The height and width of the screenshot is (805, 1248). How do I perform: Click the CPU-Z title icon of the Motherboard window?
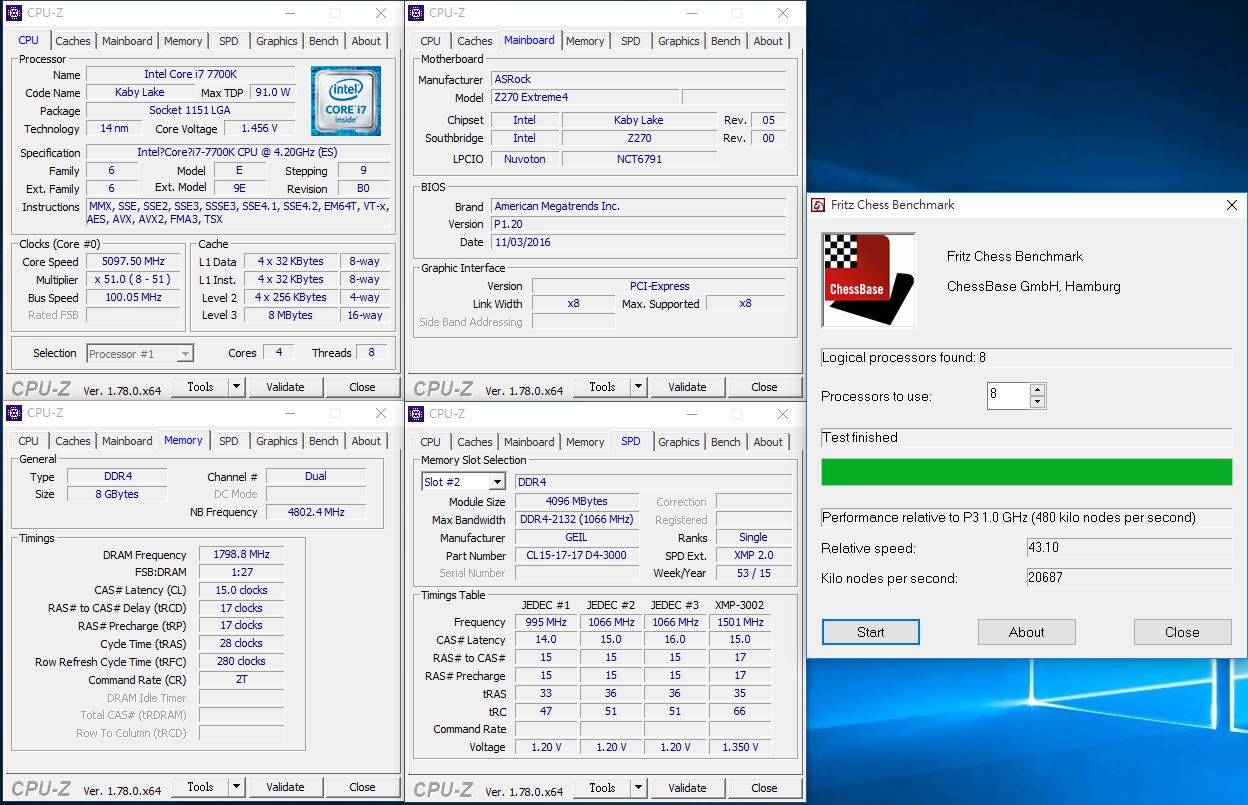pyautogui.click(x=416, y=13)
